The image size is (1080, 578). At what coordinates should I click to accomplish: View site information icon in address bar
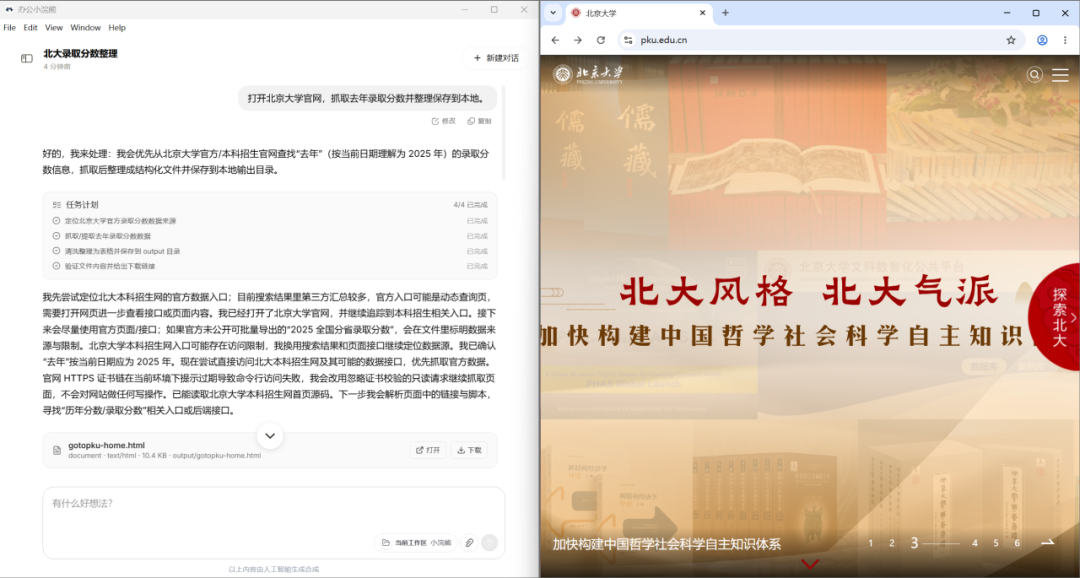click(x=627, y=40)
